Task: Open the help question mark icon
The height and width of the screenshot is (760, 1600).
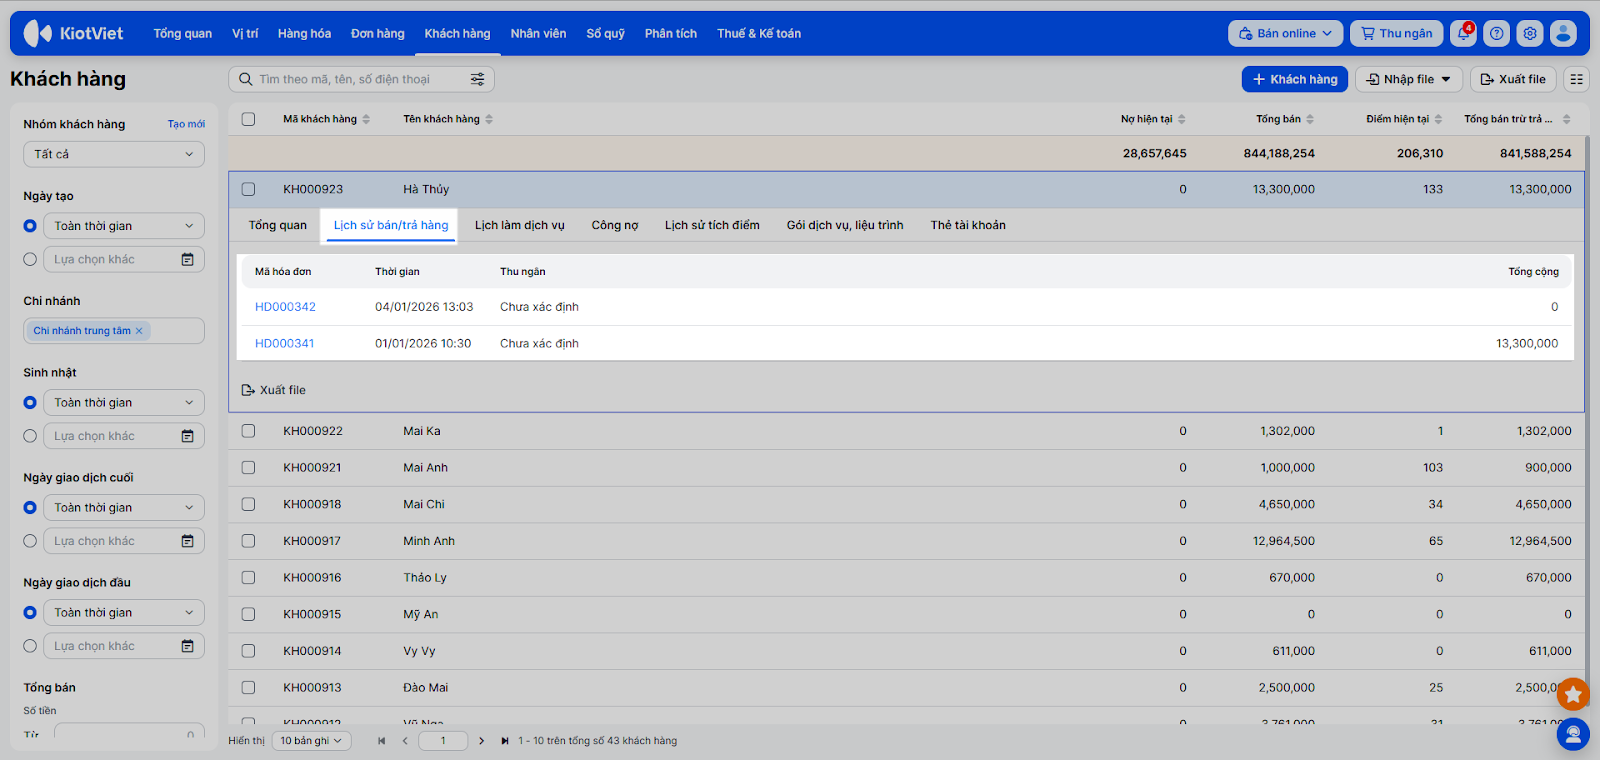Action: (1497, 33)
